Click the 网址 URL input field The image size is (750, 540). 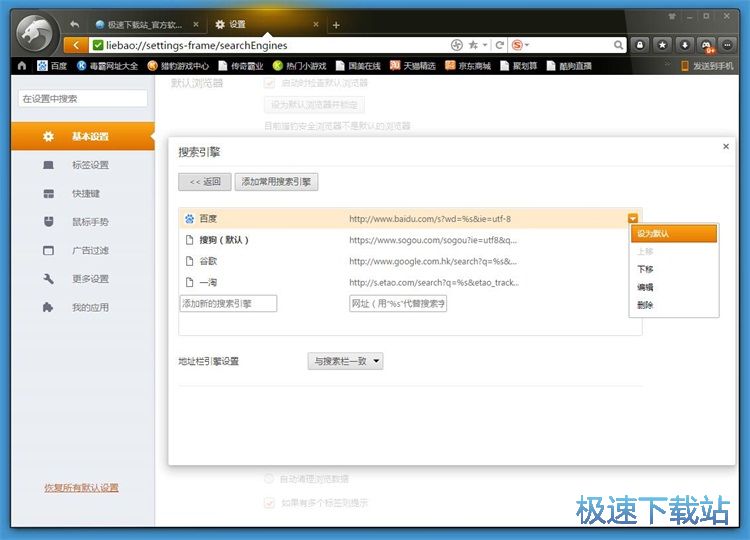click(398, 303)
